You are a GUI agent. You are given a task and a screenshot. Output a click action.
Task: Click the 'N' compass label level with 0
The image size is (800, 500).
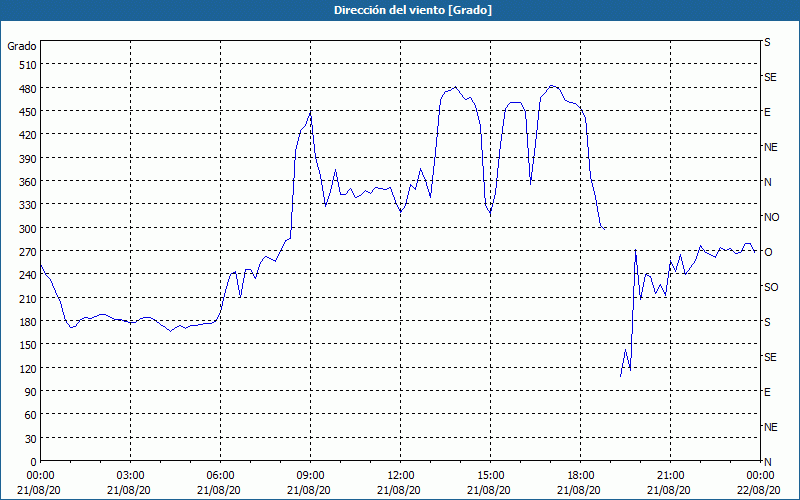[x=768, y=462]
